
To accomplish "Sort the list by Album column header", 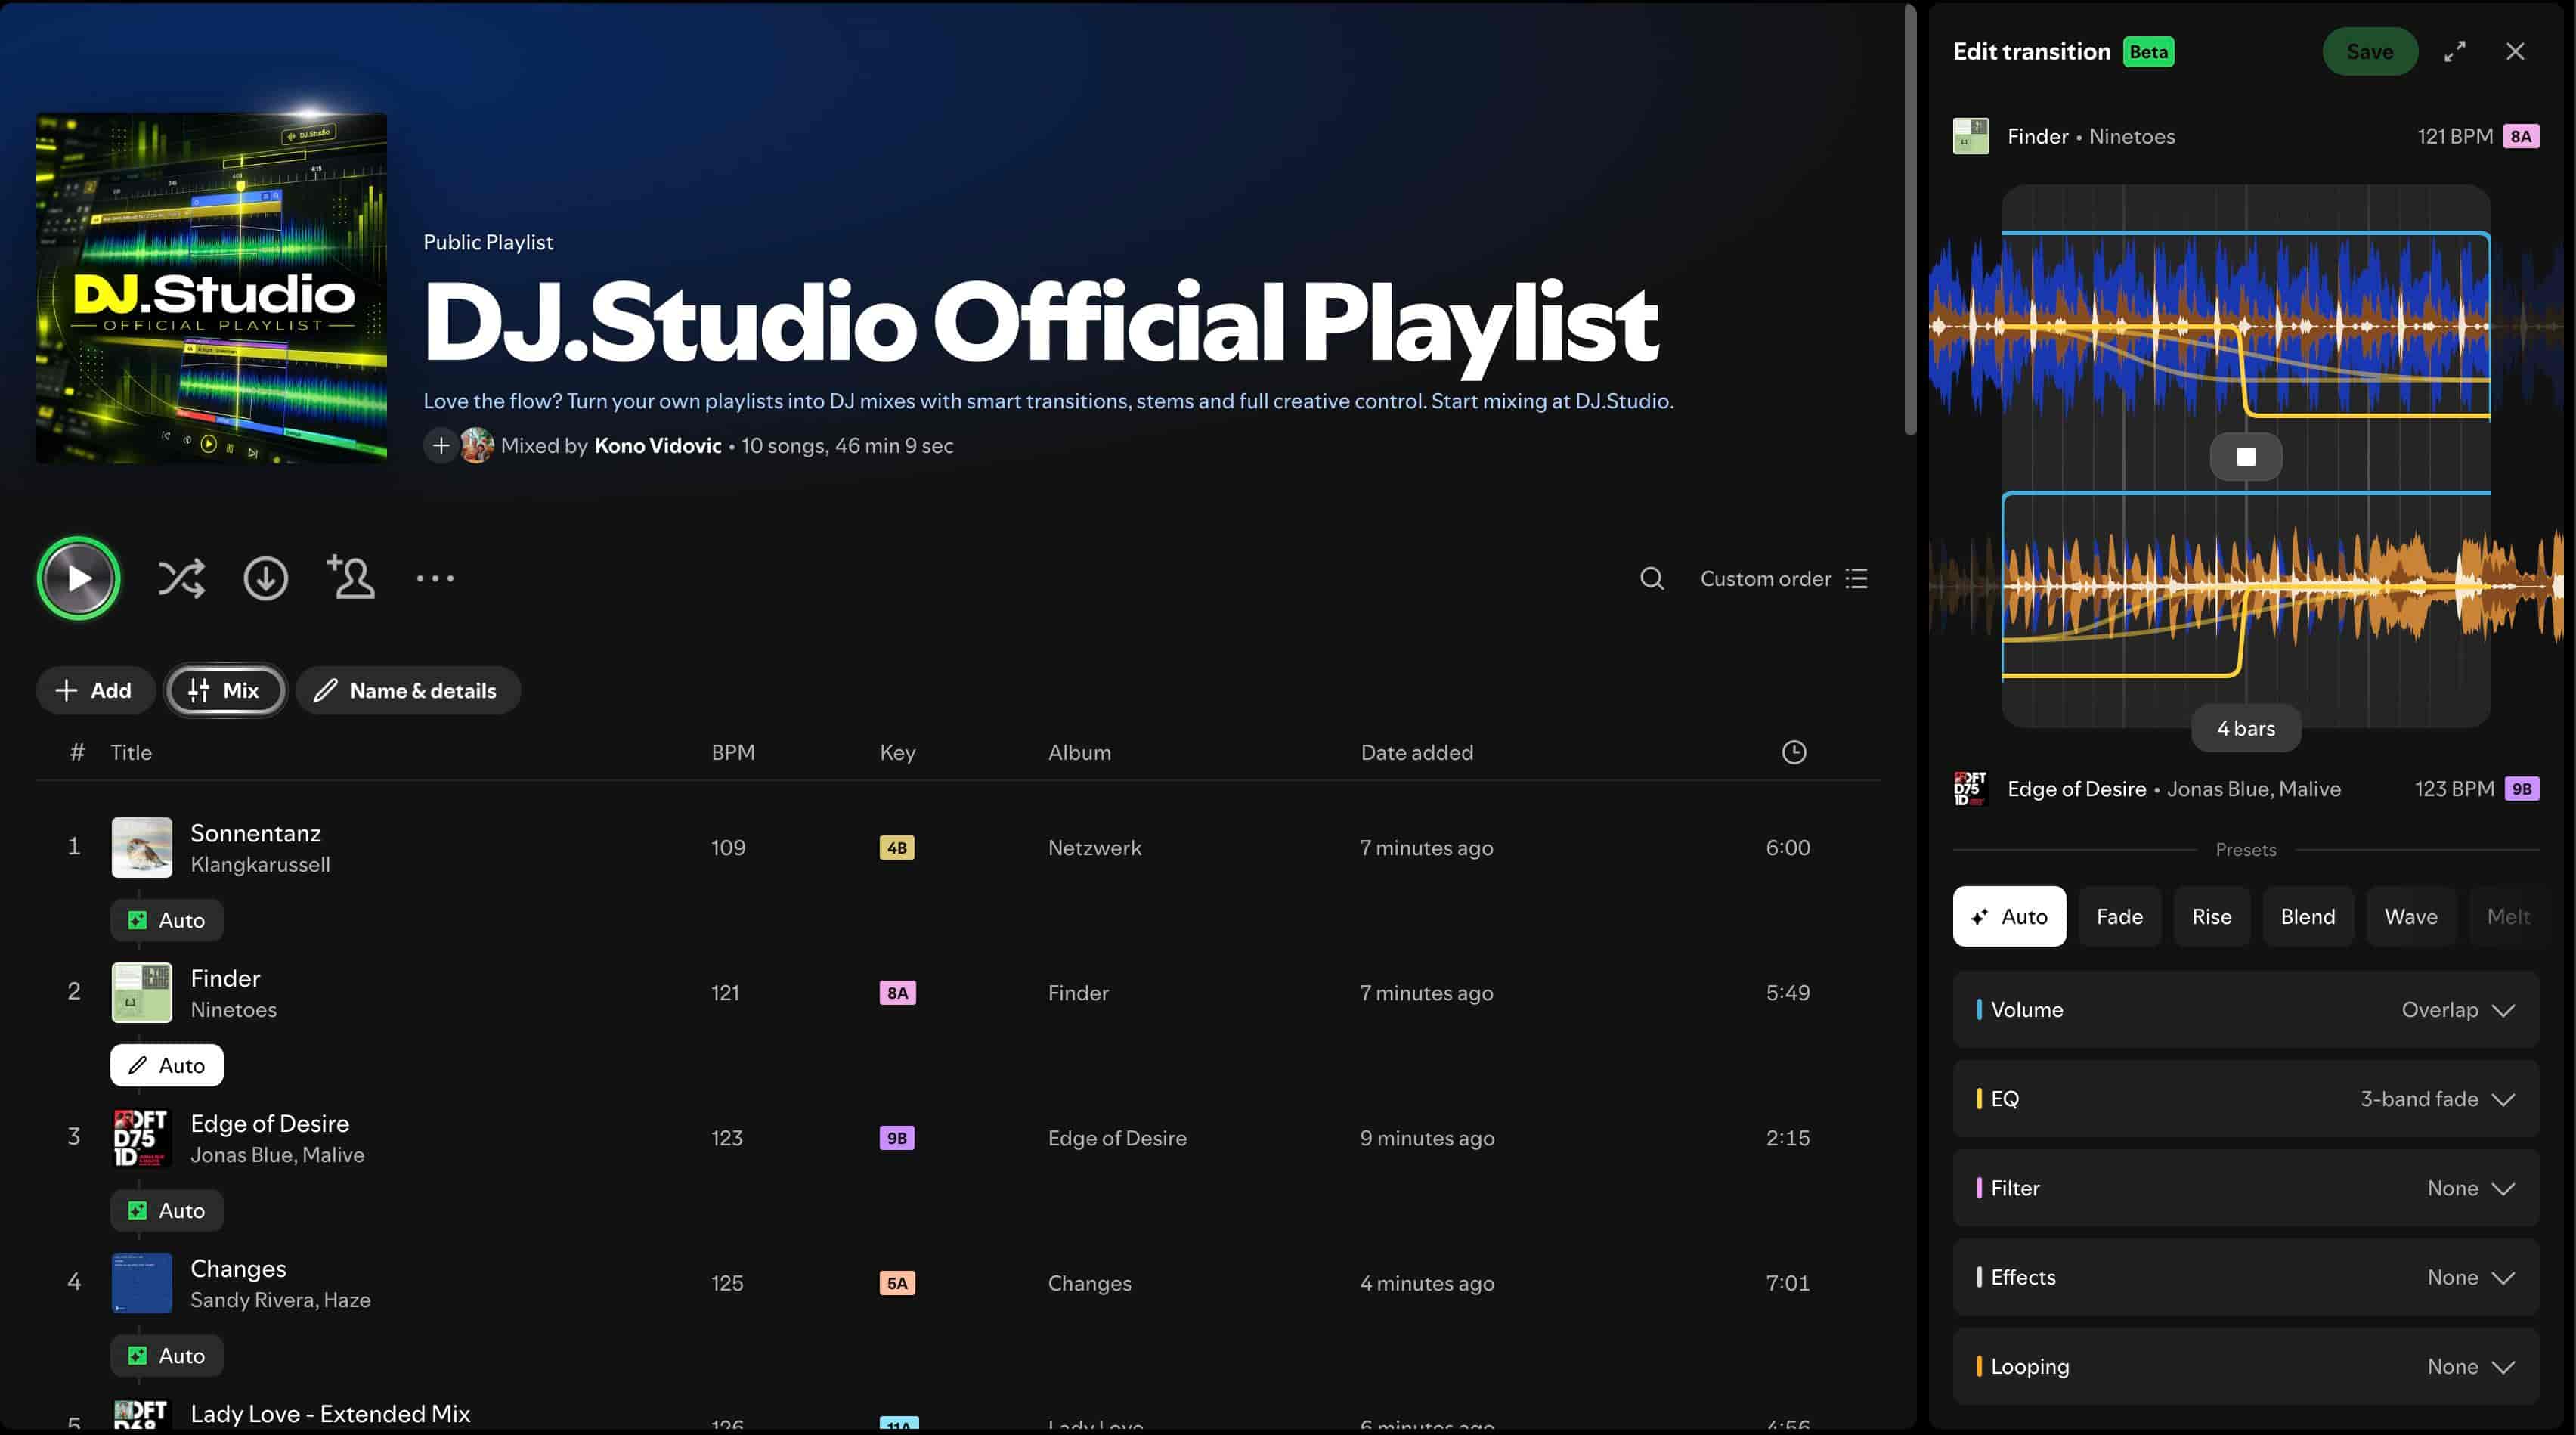I will tap(1079, 752).
